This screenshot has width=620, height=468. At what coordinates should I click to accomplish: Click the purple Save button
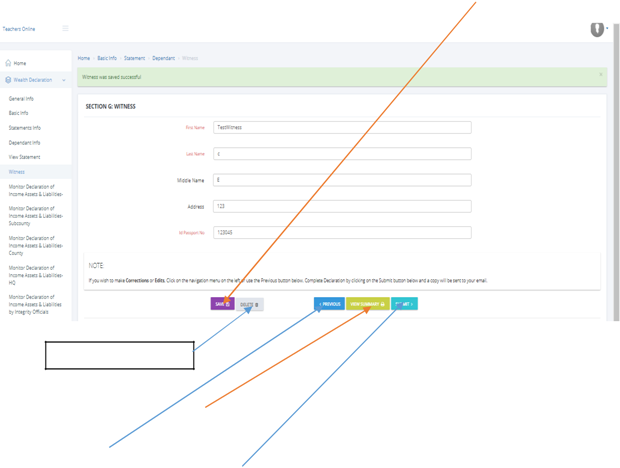(x=222, y=304)
